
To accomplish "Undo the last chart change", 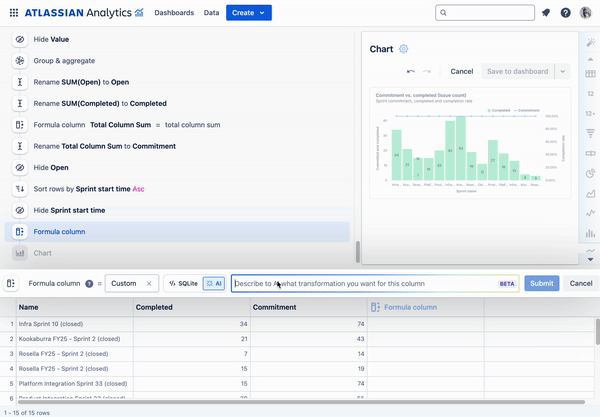I will point(411,72).
